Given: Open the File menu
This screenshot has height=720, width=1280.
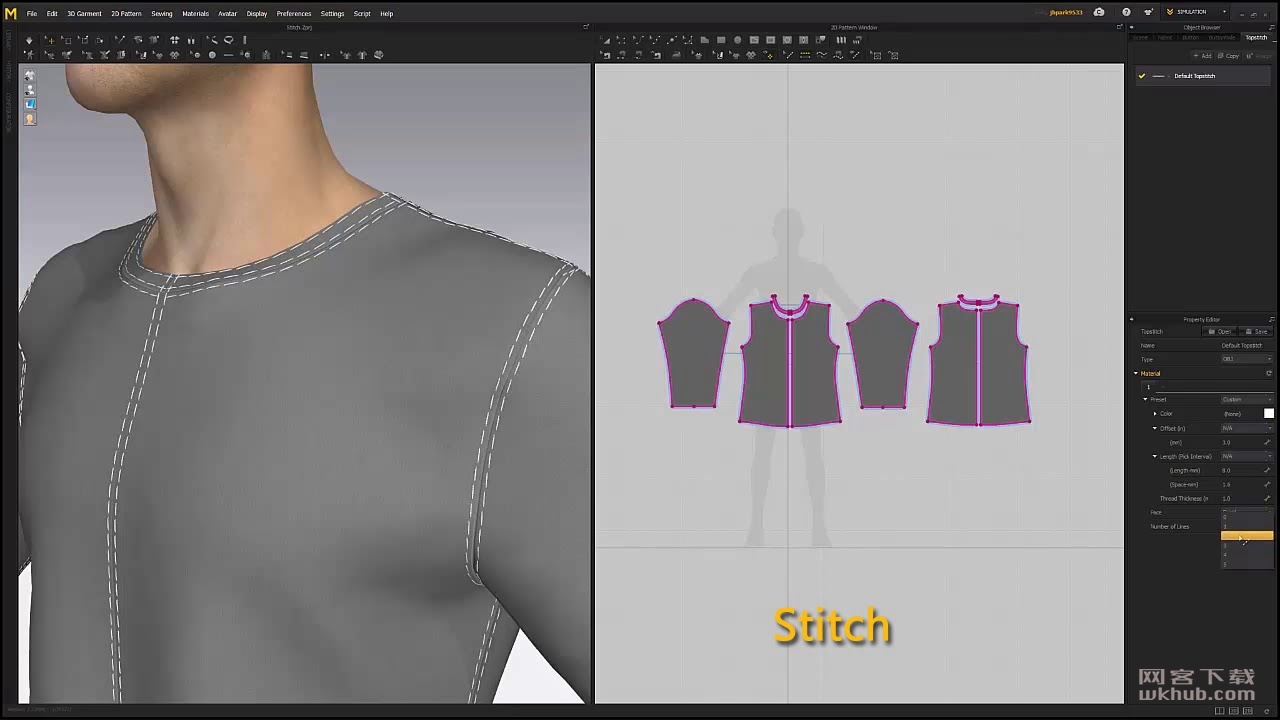Looking at the screenshot, I should [32, 13].
